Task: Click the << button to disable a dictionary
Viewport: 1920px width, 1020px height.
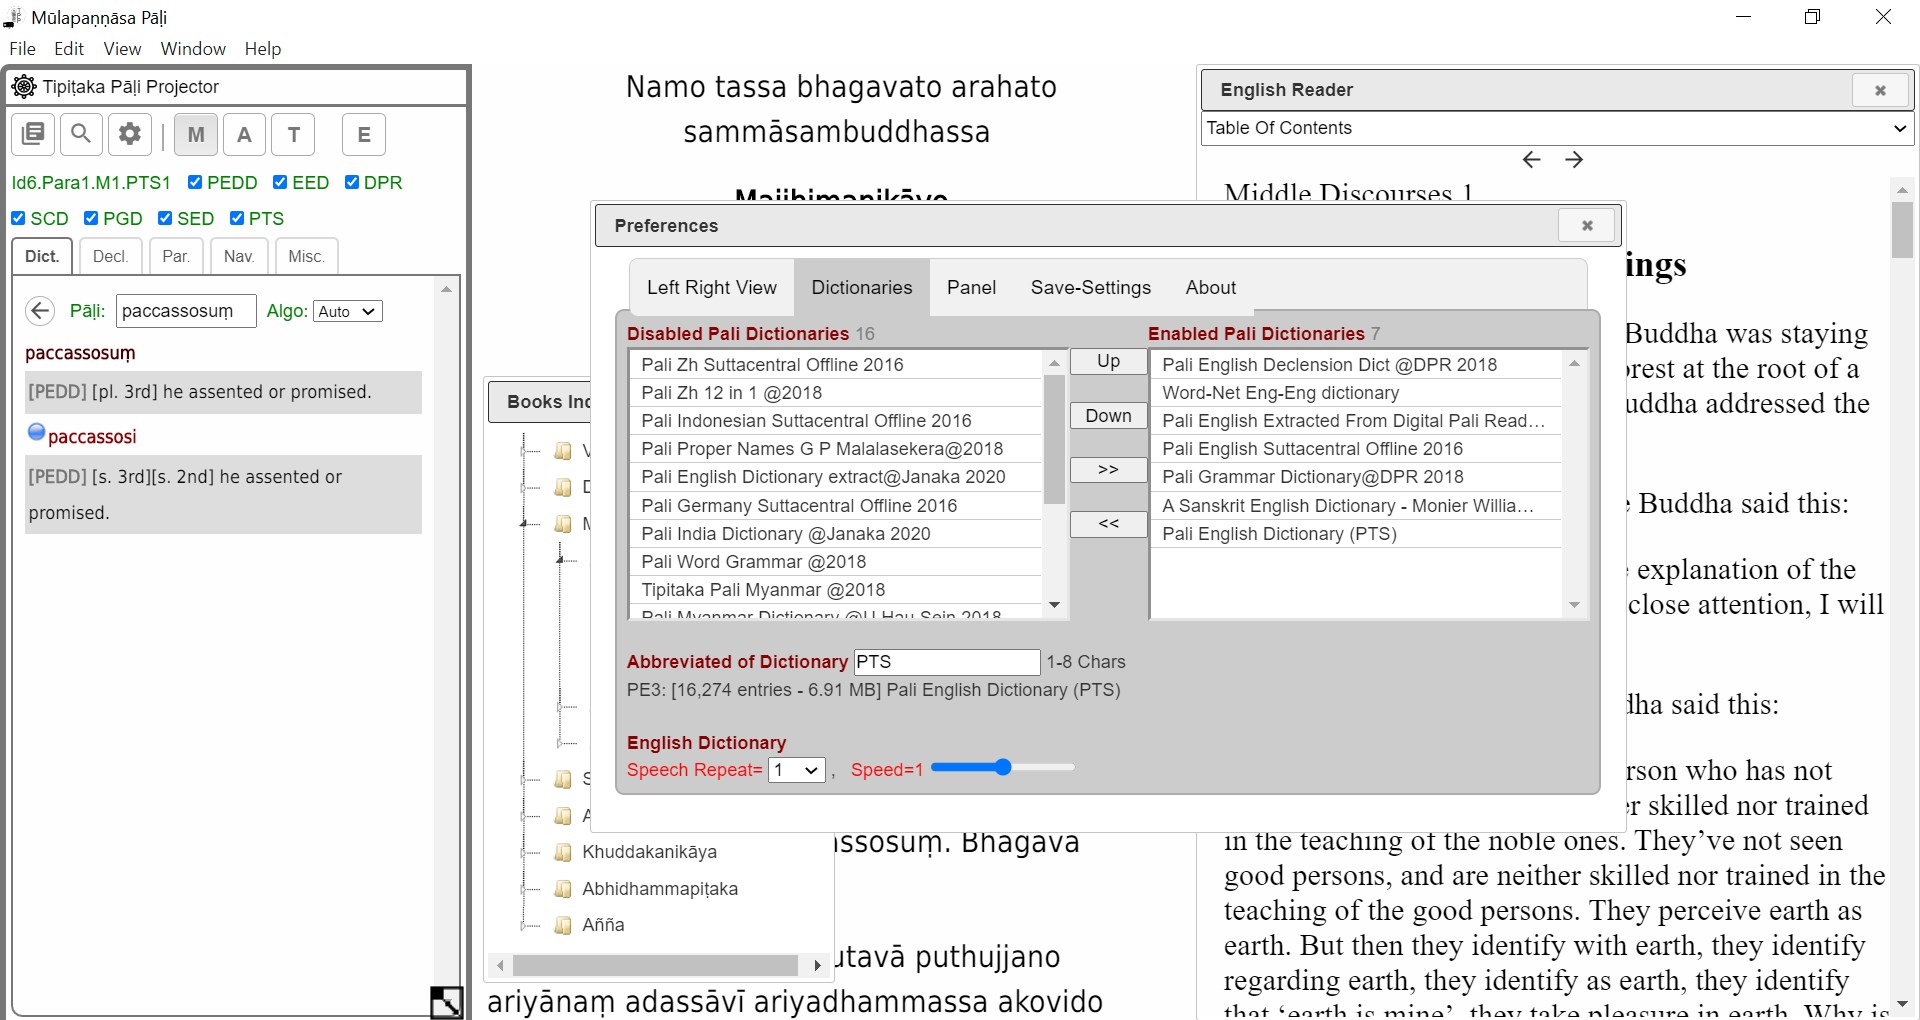Action: point(1108,524)
